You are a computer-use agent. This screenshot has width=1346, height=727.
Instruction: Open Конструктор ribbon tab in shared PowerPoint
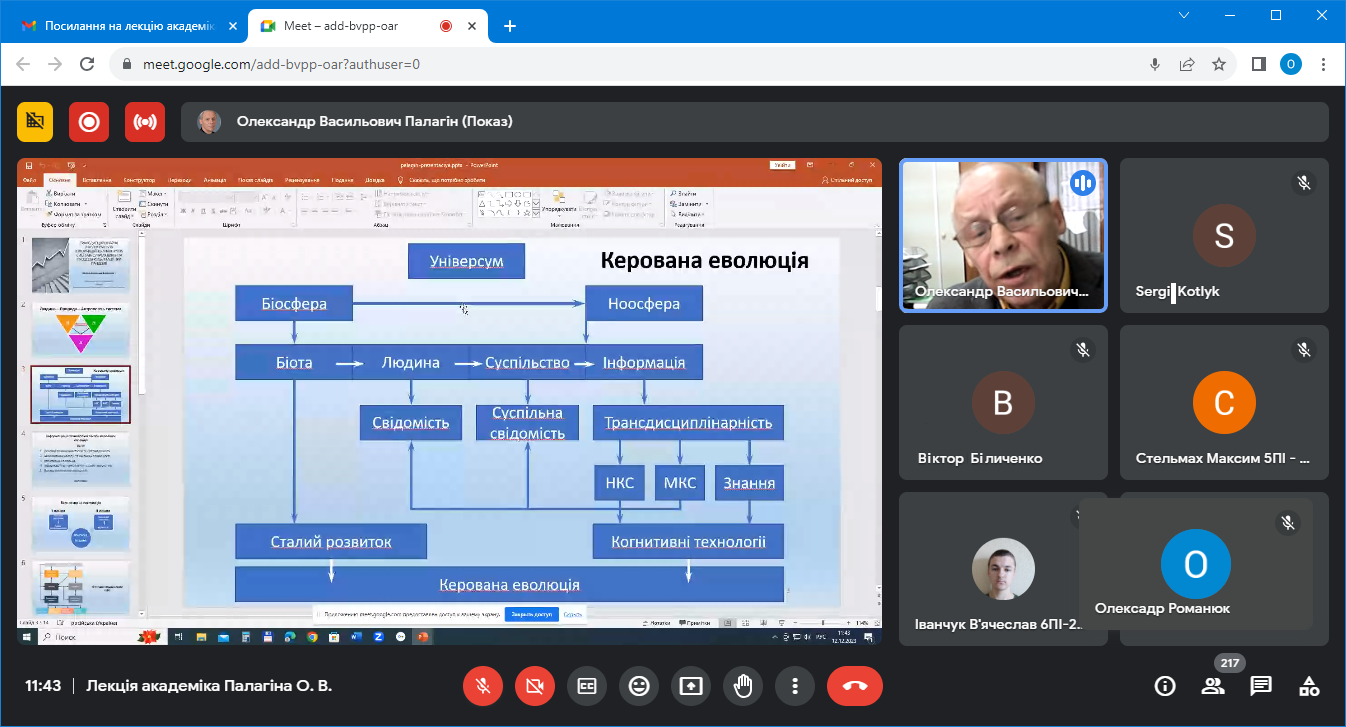(x=139, y=180)
